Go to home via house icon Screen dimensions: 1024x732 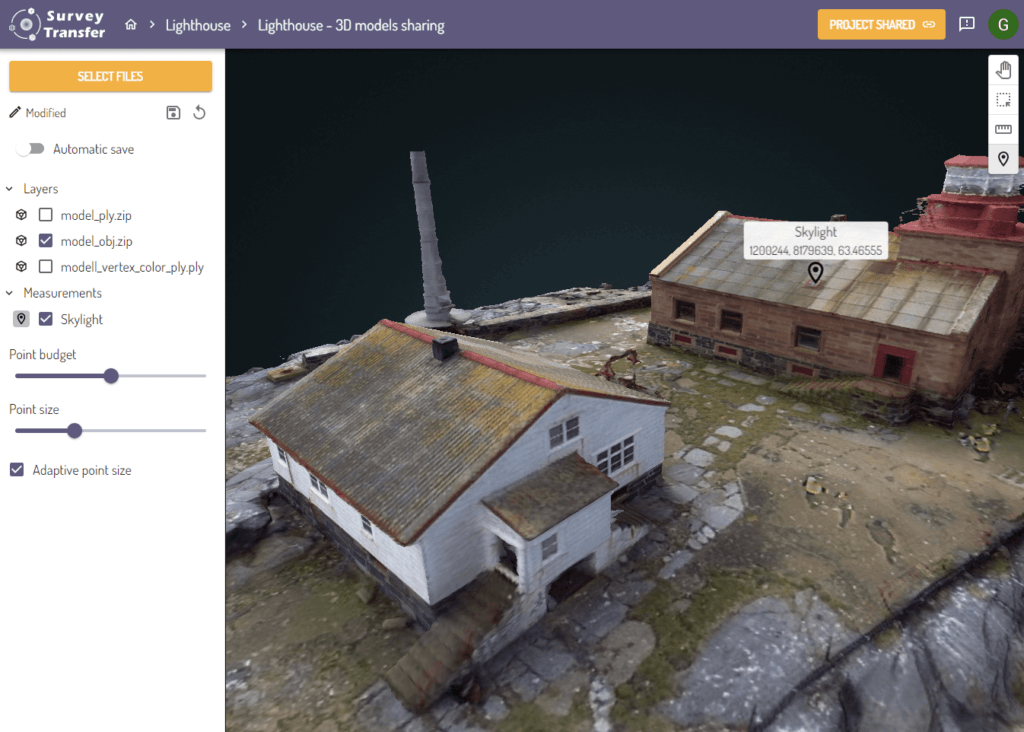pyautogui.click(x=131, y=25)
